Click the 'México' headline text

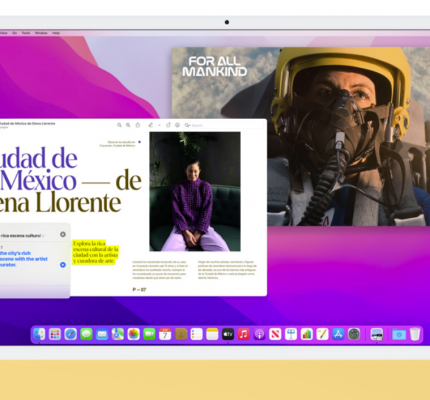coord(39,180)
